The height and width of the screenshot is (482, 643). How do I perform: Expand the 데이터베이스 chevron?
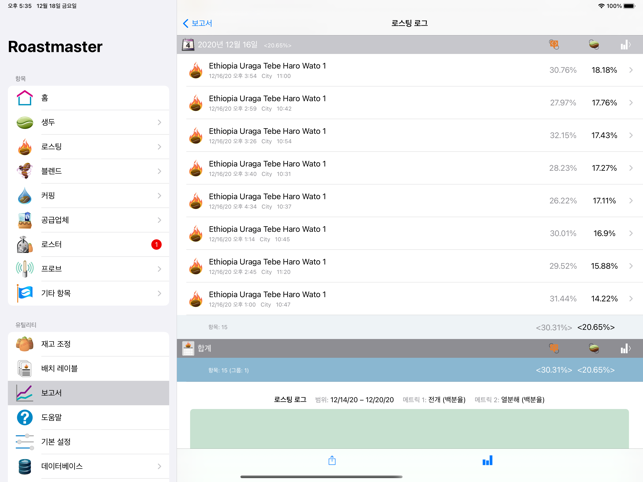coord(160,466)
